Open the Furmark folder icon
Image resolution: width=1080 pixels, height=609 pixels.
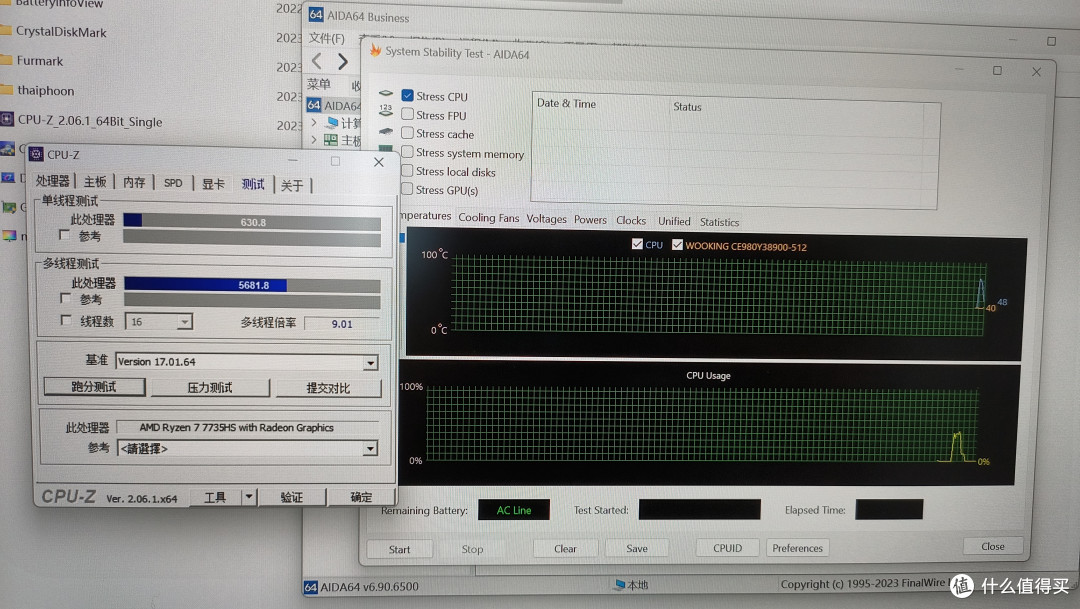[x=6, y=60]
